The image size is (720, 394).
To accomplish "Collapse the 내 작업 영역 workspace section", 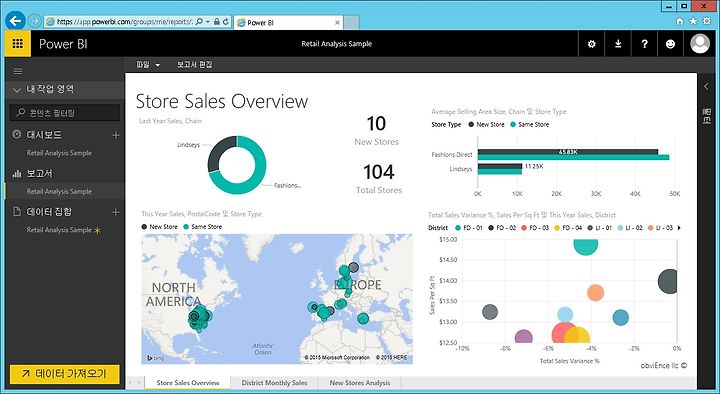I will [x=17, y=90].
